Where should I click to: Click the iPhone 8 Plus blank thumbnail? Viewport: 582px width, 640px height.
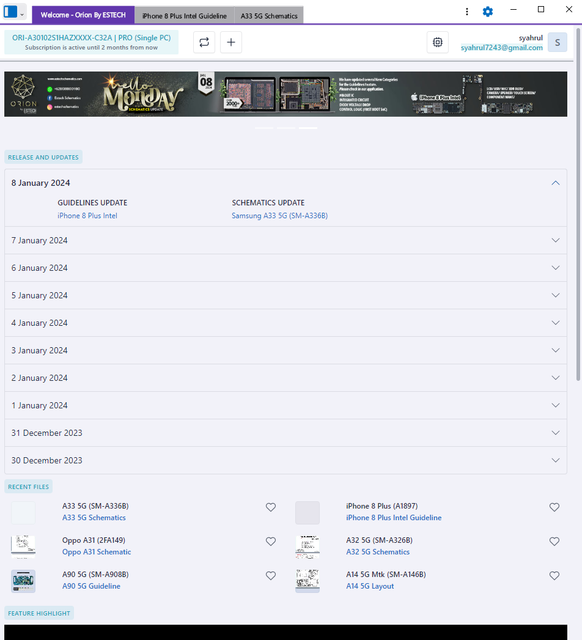coord(307,513)
